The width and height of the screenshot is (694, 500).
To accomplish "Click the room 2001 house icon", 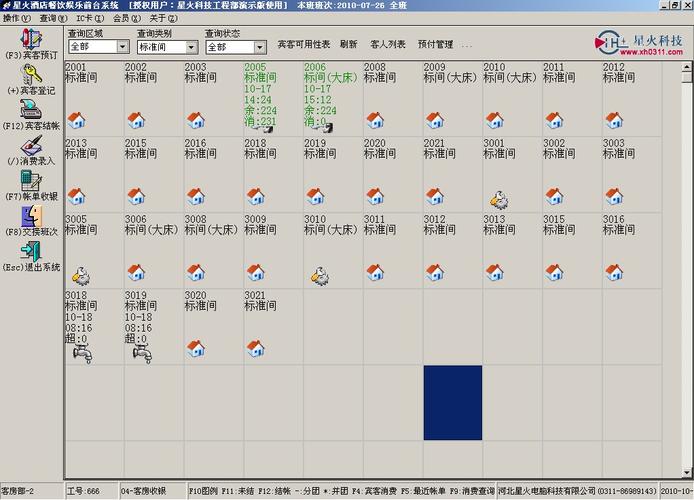I will [x=77, y=120].
